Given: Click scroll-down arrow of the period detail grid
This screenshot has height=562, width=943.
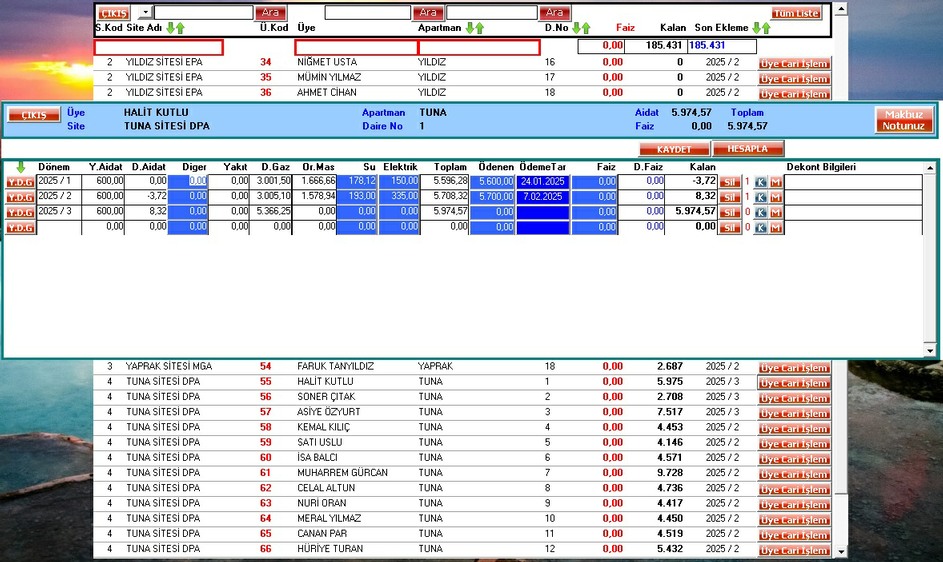Looking at the screenshot, I should coord(931,350).
